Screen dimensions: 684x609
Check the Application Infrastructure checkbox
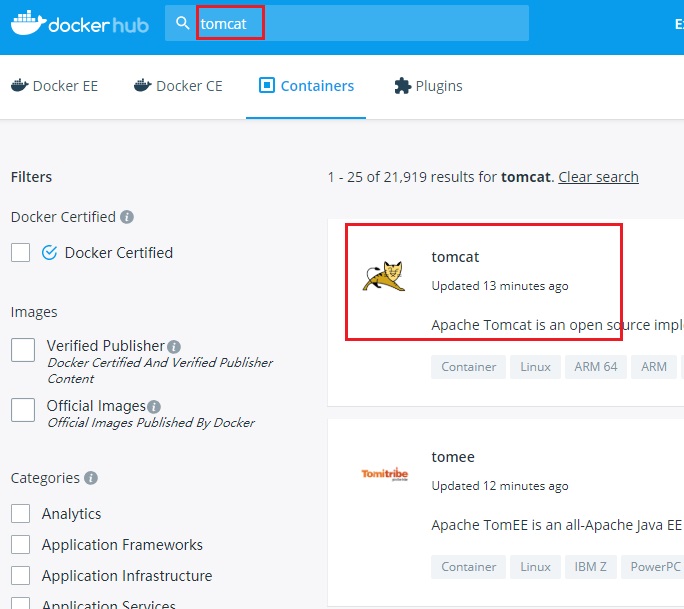coord(21,575)
